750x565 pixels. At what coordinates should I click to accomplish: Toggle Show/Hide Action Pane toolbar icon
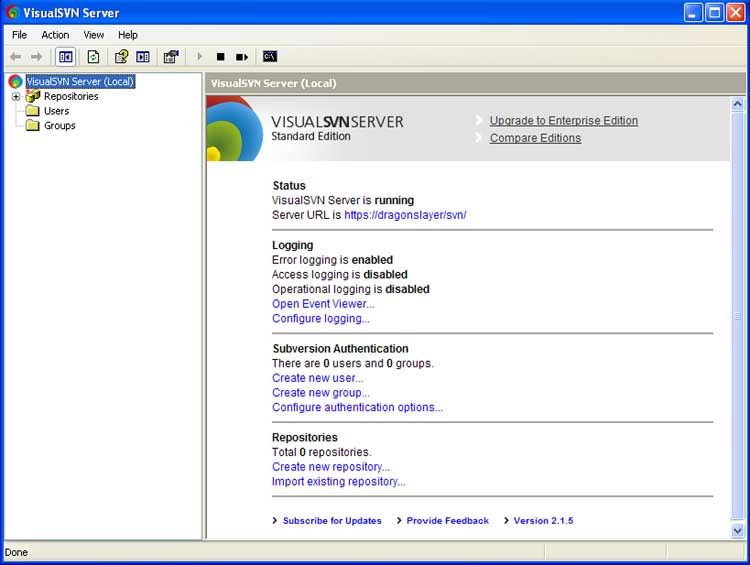tap(143, 57)
